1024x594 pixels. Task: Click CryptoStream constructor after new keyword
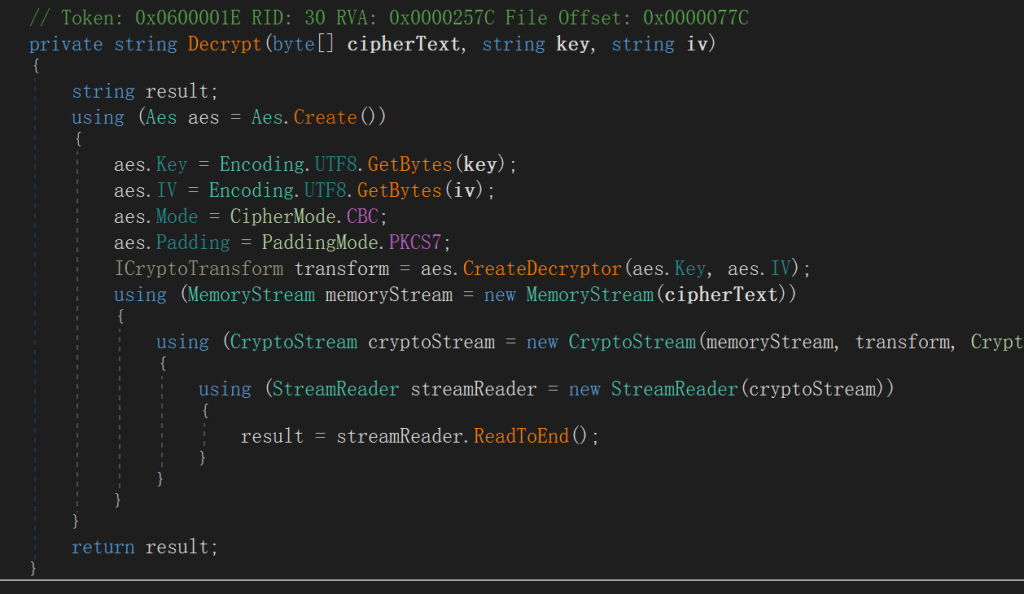tap(632, 342)
